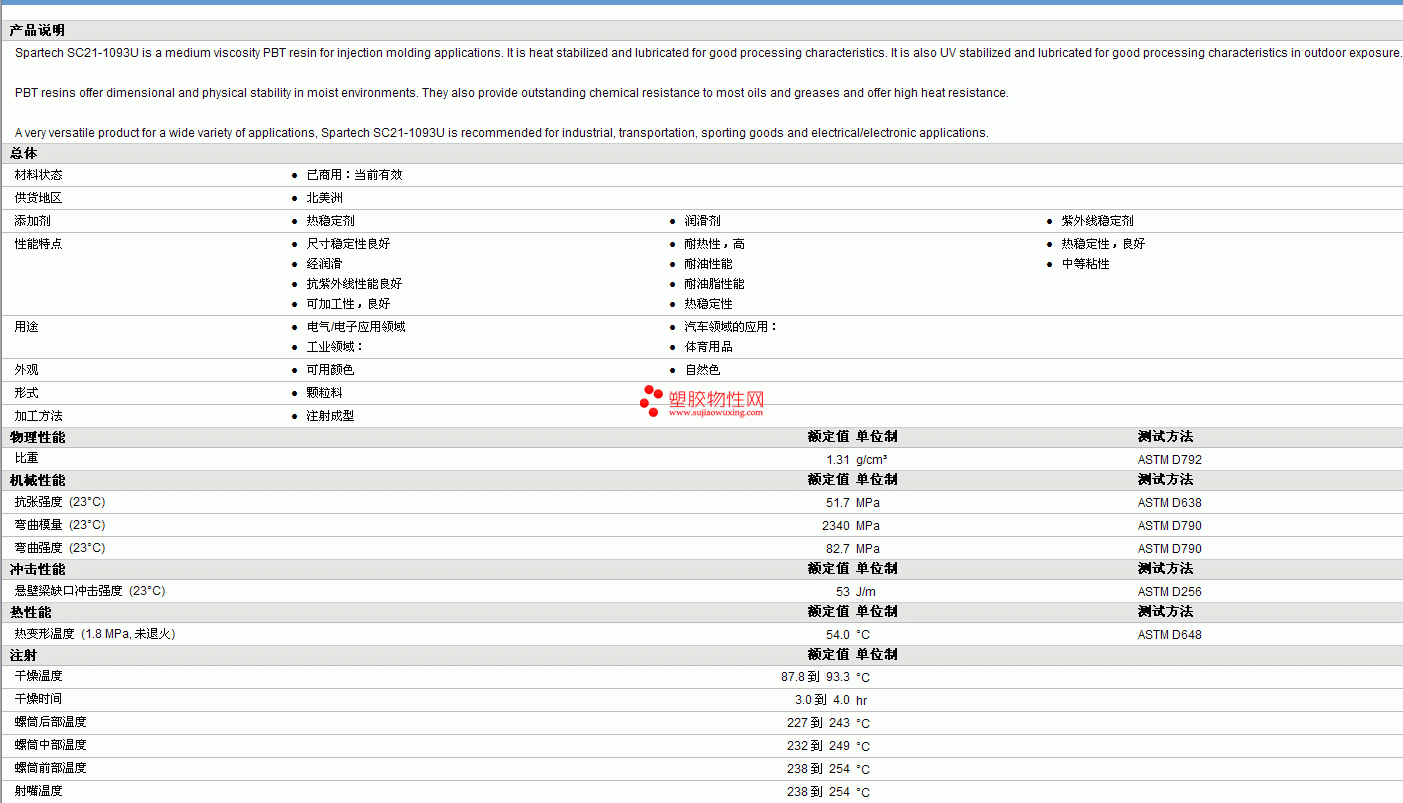1403x803 pixels.
Task: Select the 热性能 section header
Action: point(30,612)
